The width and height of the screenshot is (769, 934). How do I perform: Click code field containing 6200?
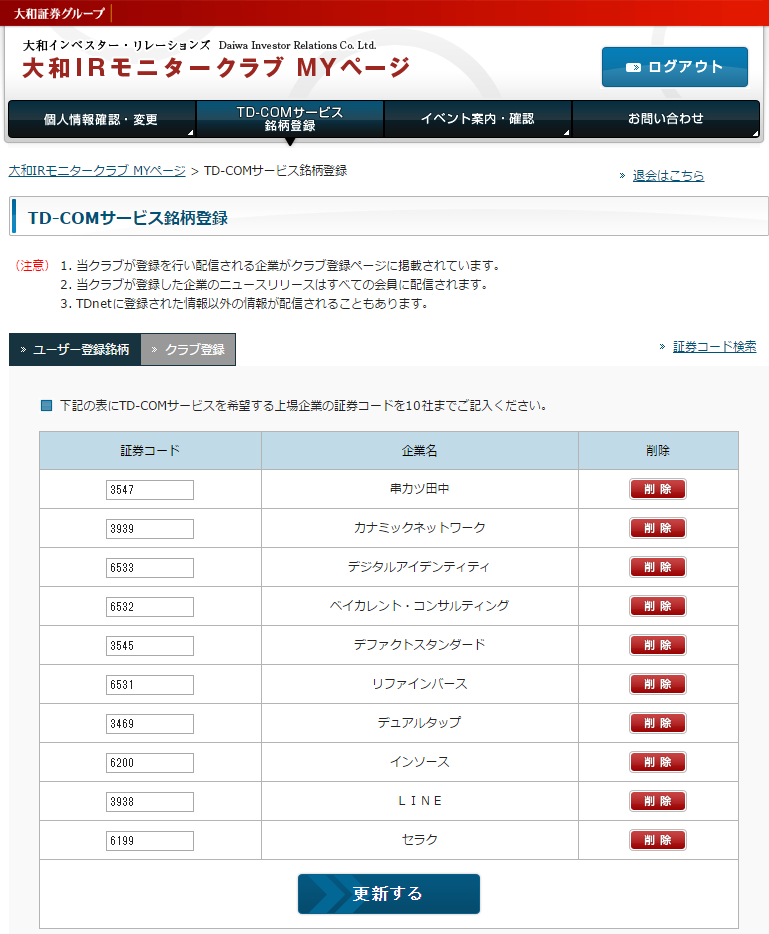click(150, 763)
